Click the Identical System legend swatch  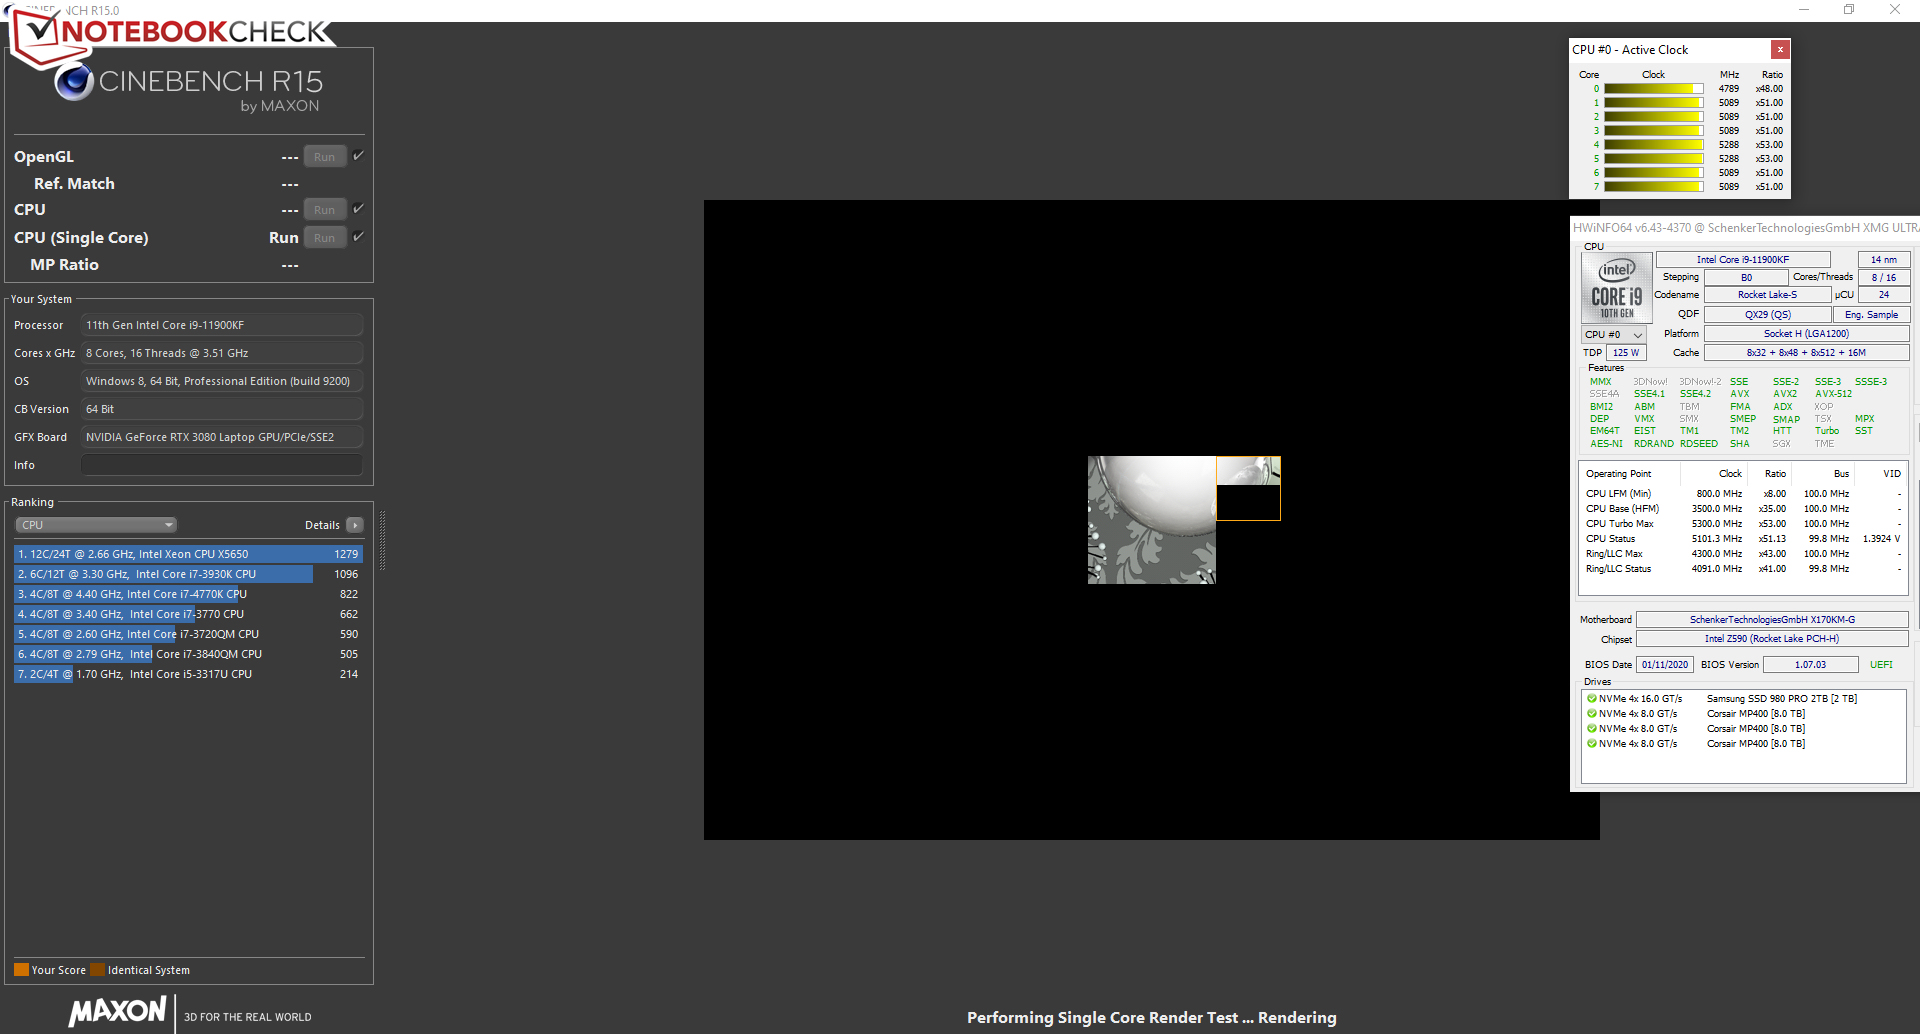pyautogui.click(x=97, y=969)
